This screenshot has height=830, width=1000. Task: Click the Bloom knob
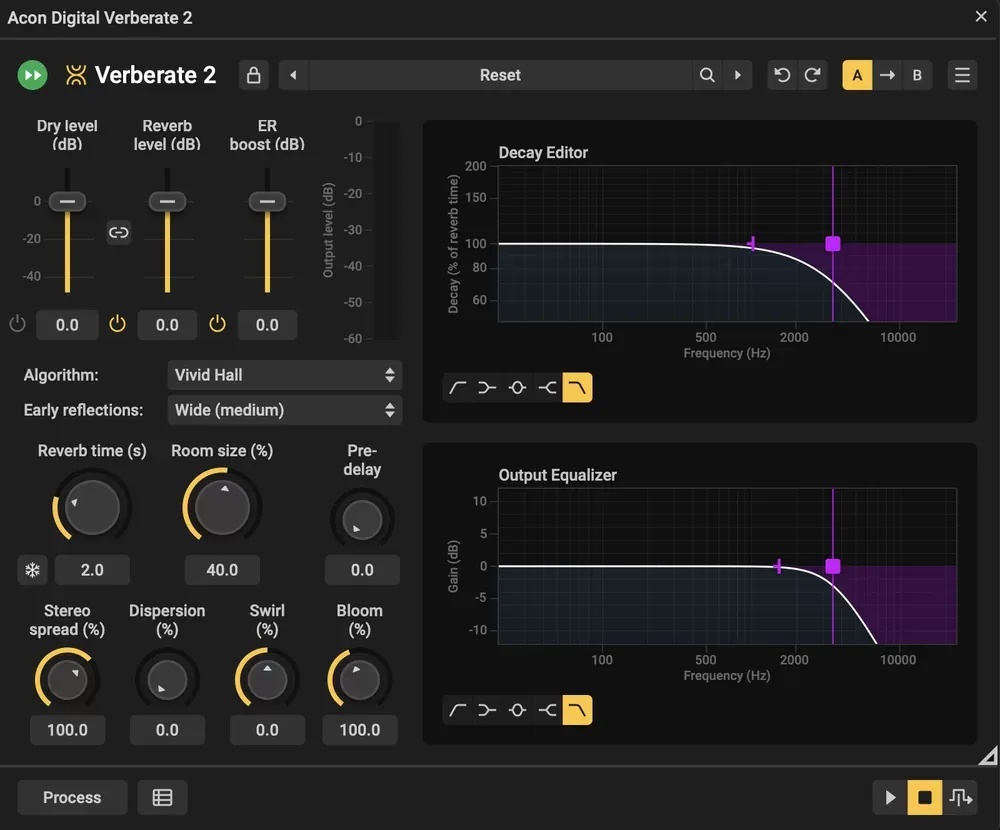360,680
